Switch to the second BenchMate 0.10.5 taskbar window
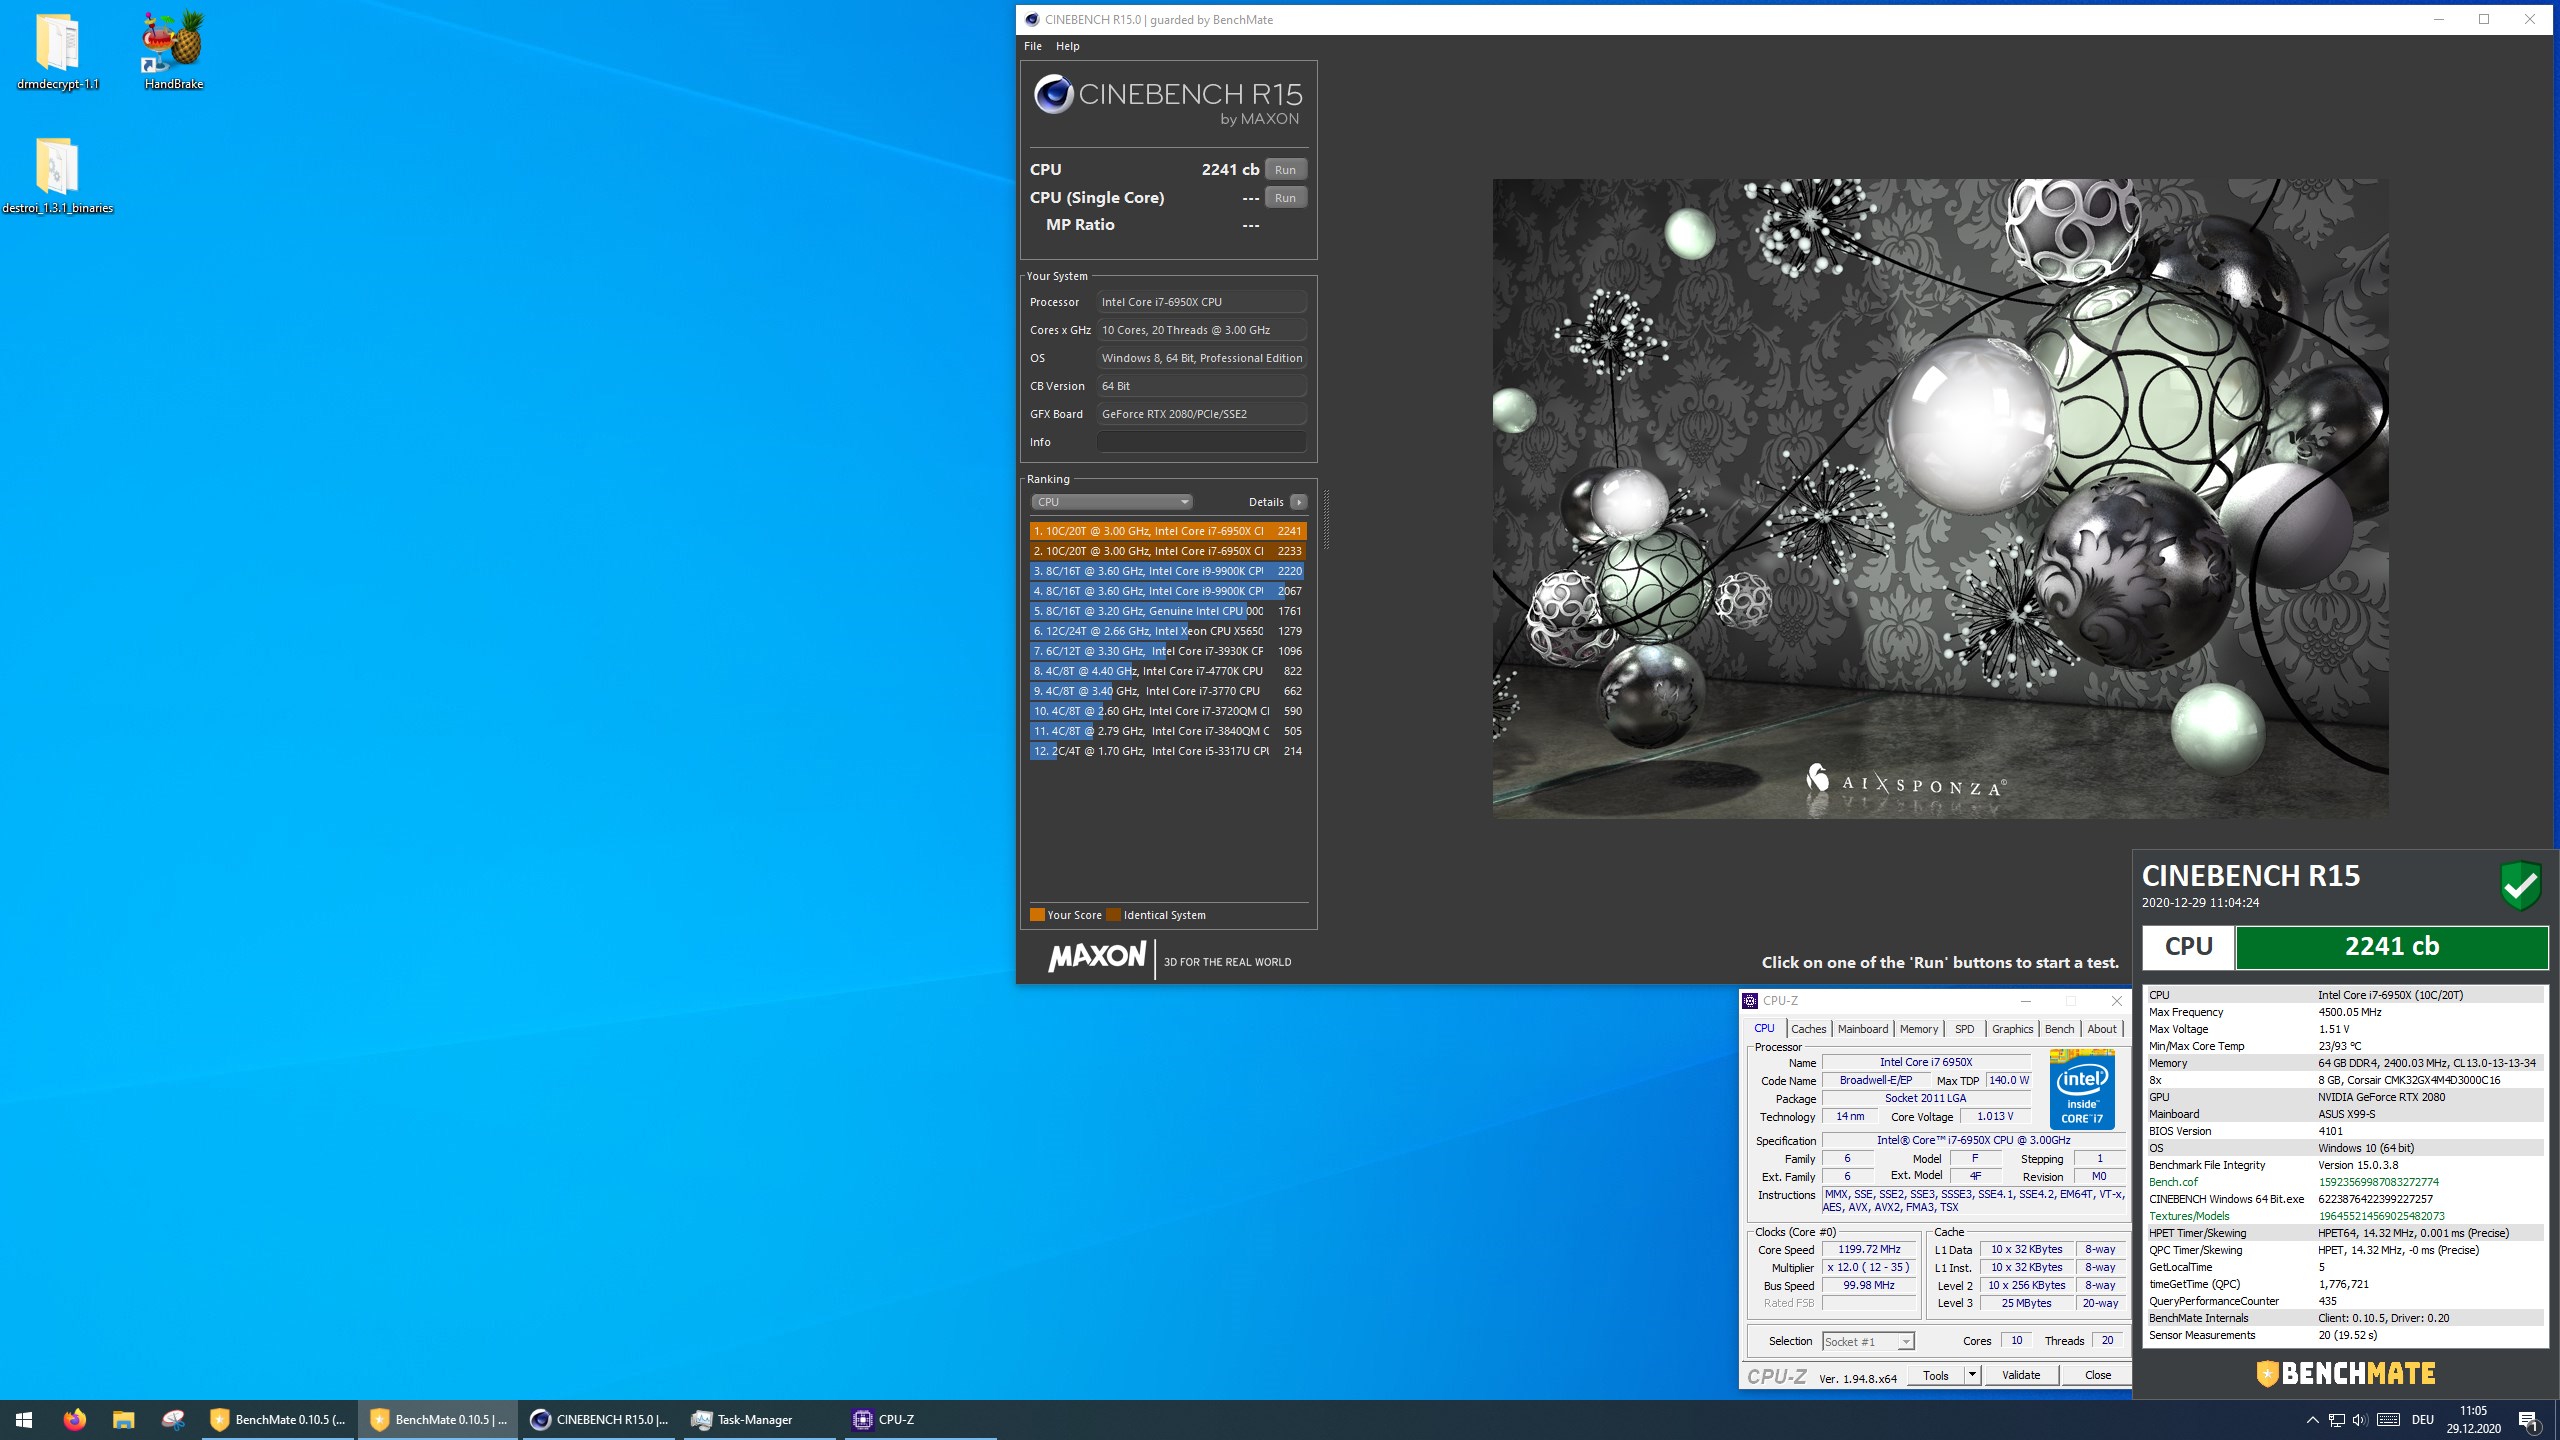This screenshot has width=2560, height=1440. tap(439, 1420)
